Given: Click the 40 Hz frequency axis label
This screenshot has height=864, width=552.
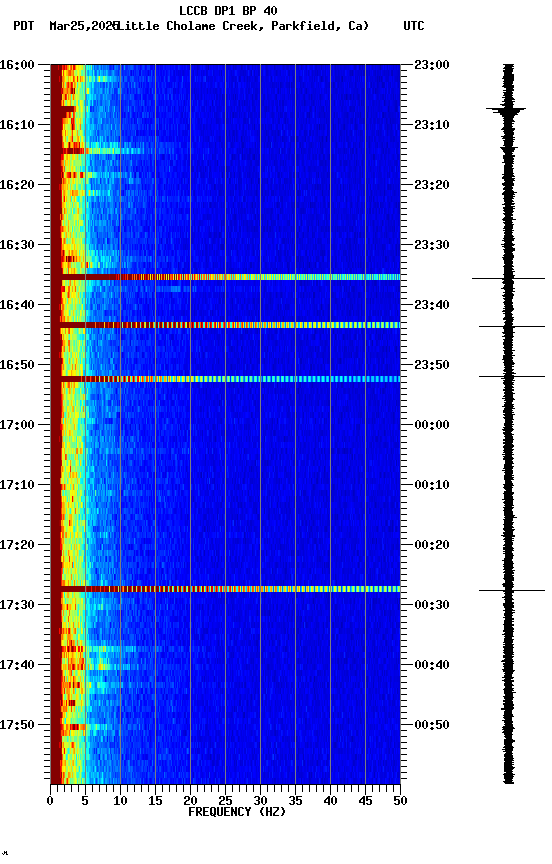Looking at the screenshot, I should (x=330, y=801).
